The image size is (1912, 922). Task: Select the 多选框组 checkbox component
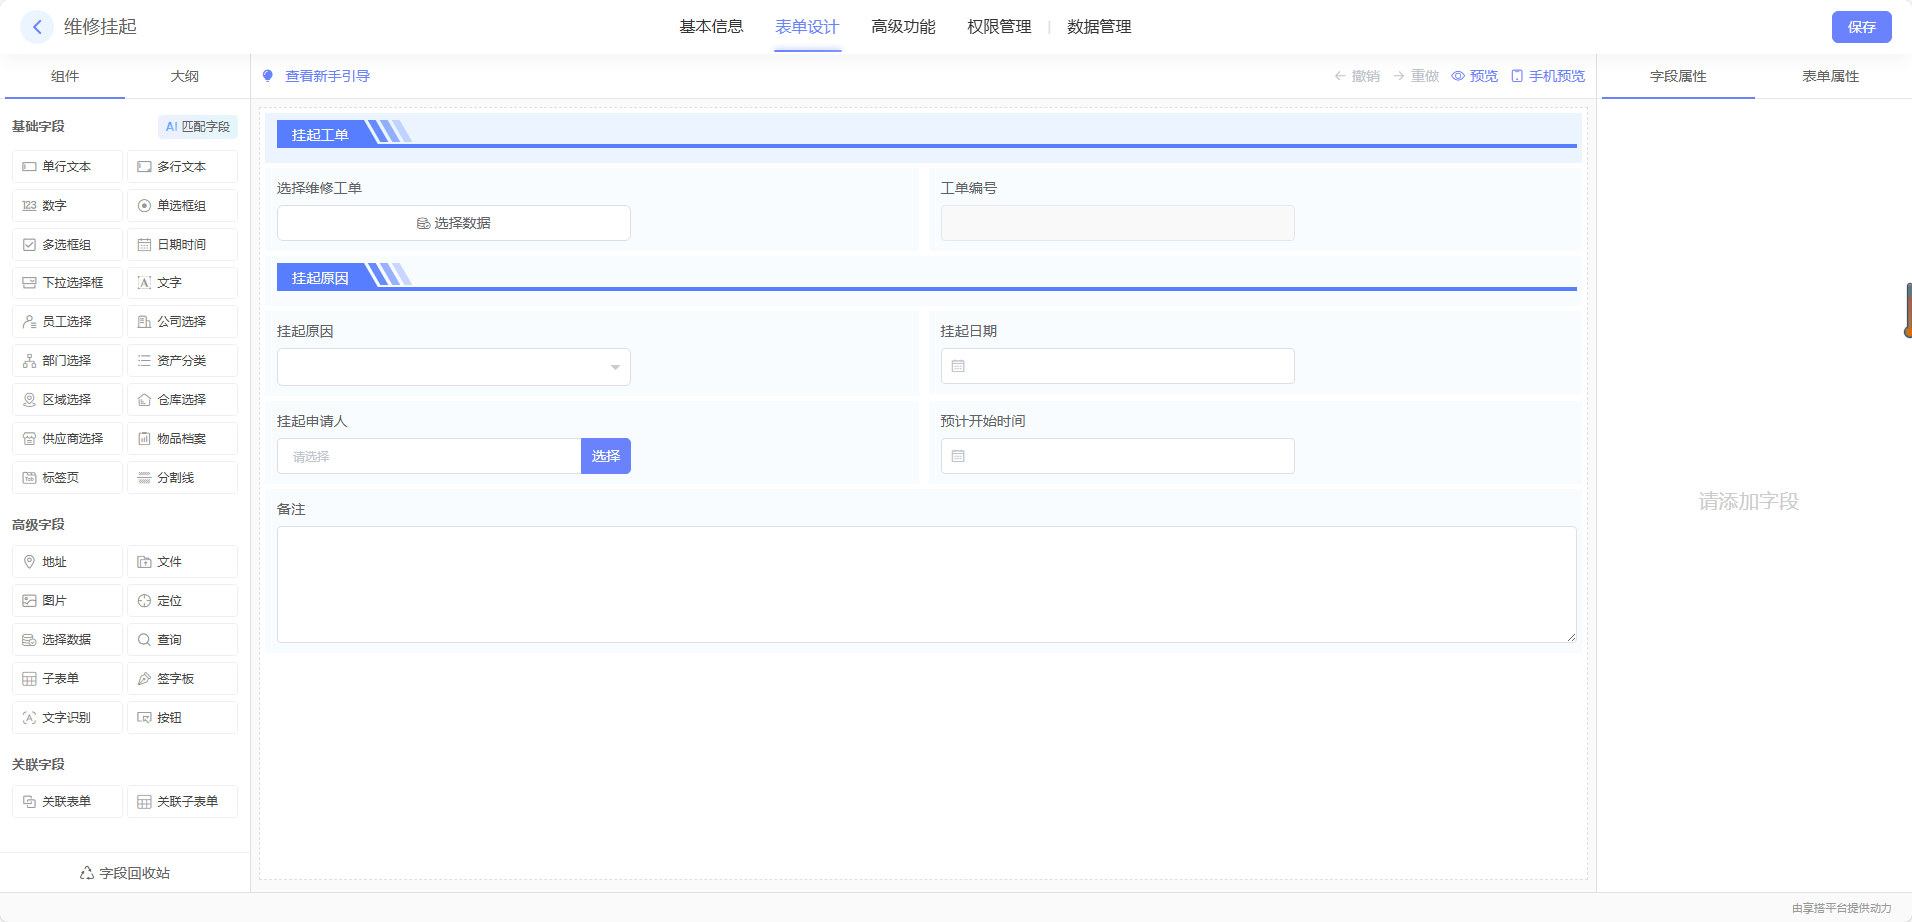pyautogui.click(x=67, y=245)
